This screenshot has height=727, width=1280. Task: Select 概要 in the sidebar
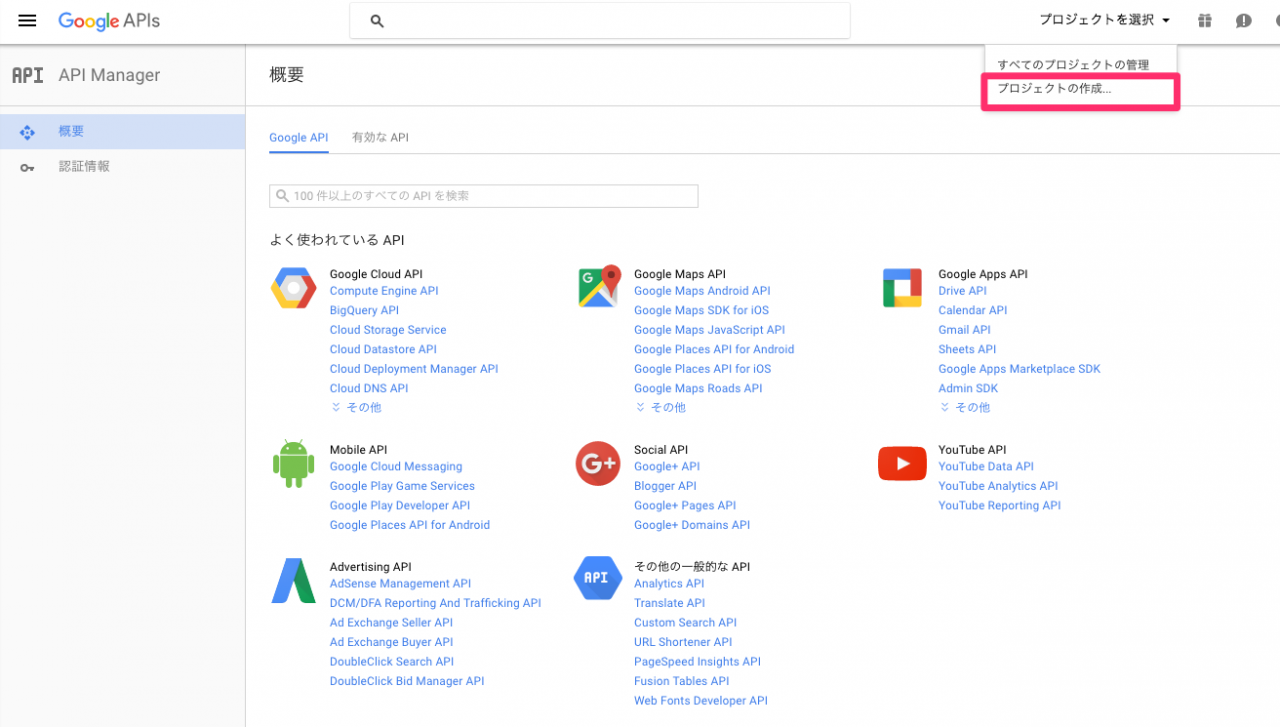(x=122, y=132)
